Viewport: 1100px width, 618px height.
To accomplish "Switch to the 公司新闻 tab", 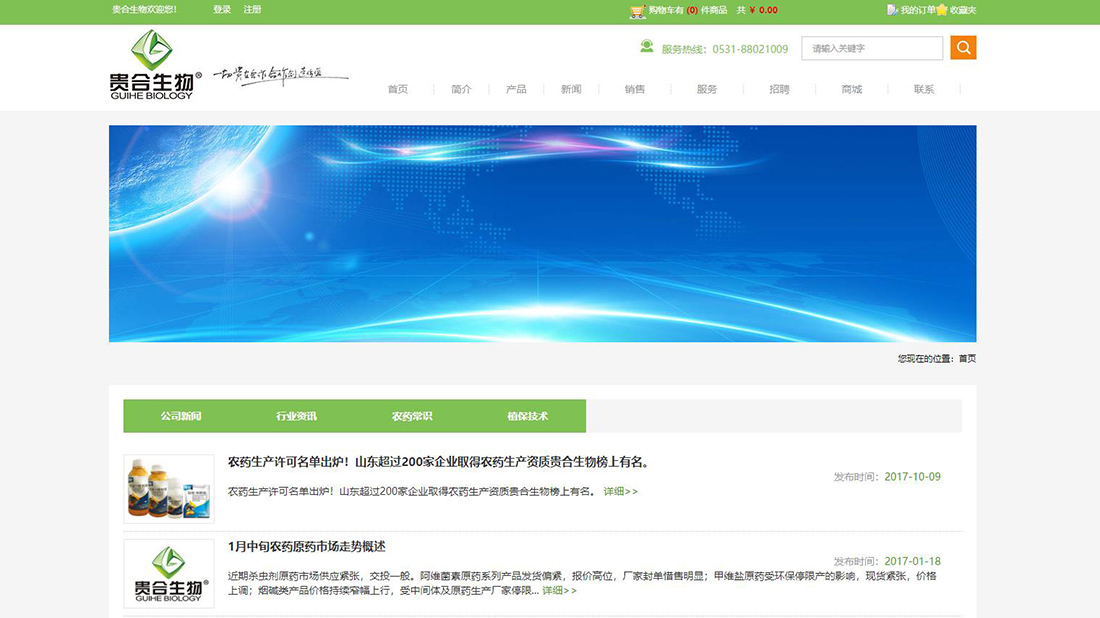I will coord(180,415).
